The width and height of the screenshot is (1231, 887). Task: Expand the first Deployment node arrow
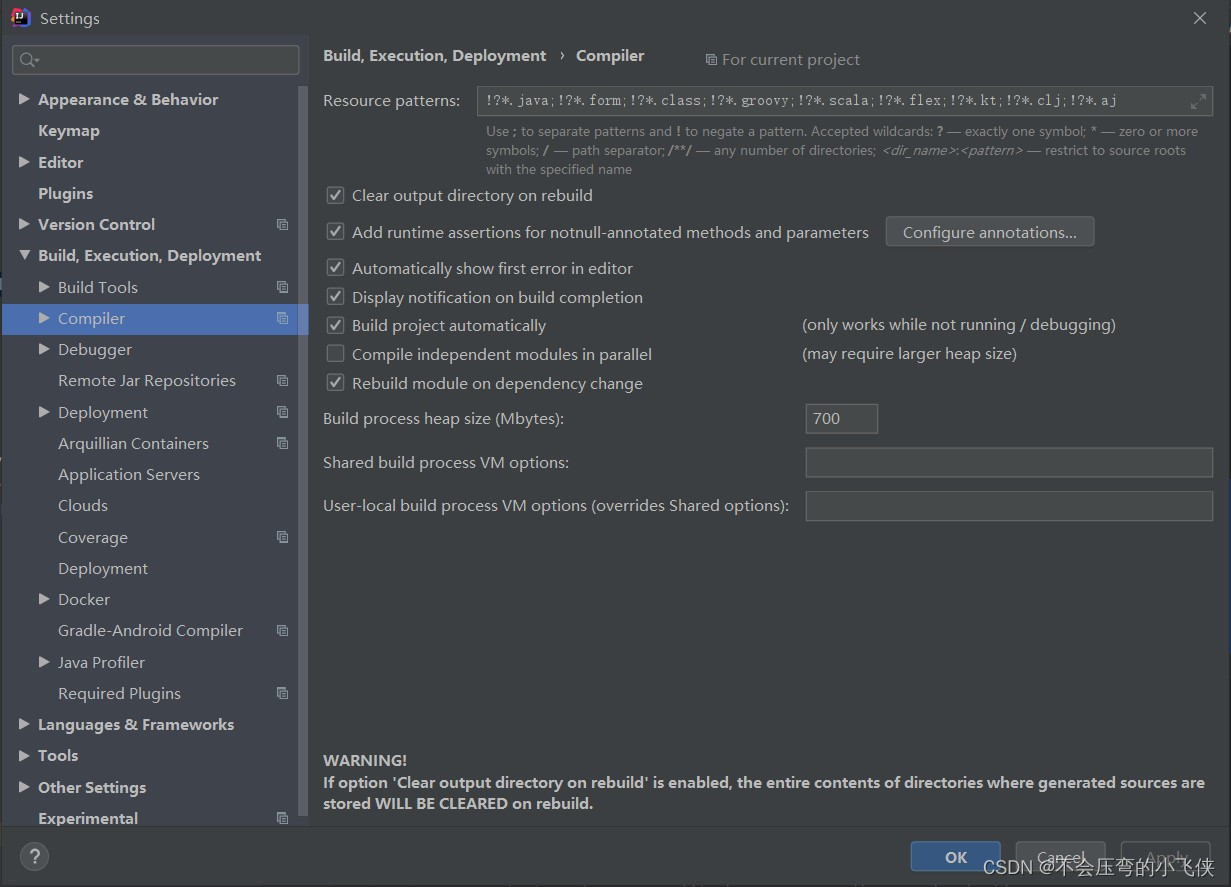point(44,412)
